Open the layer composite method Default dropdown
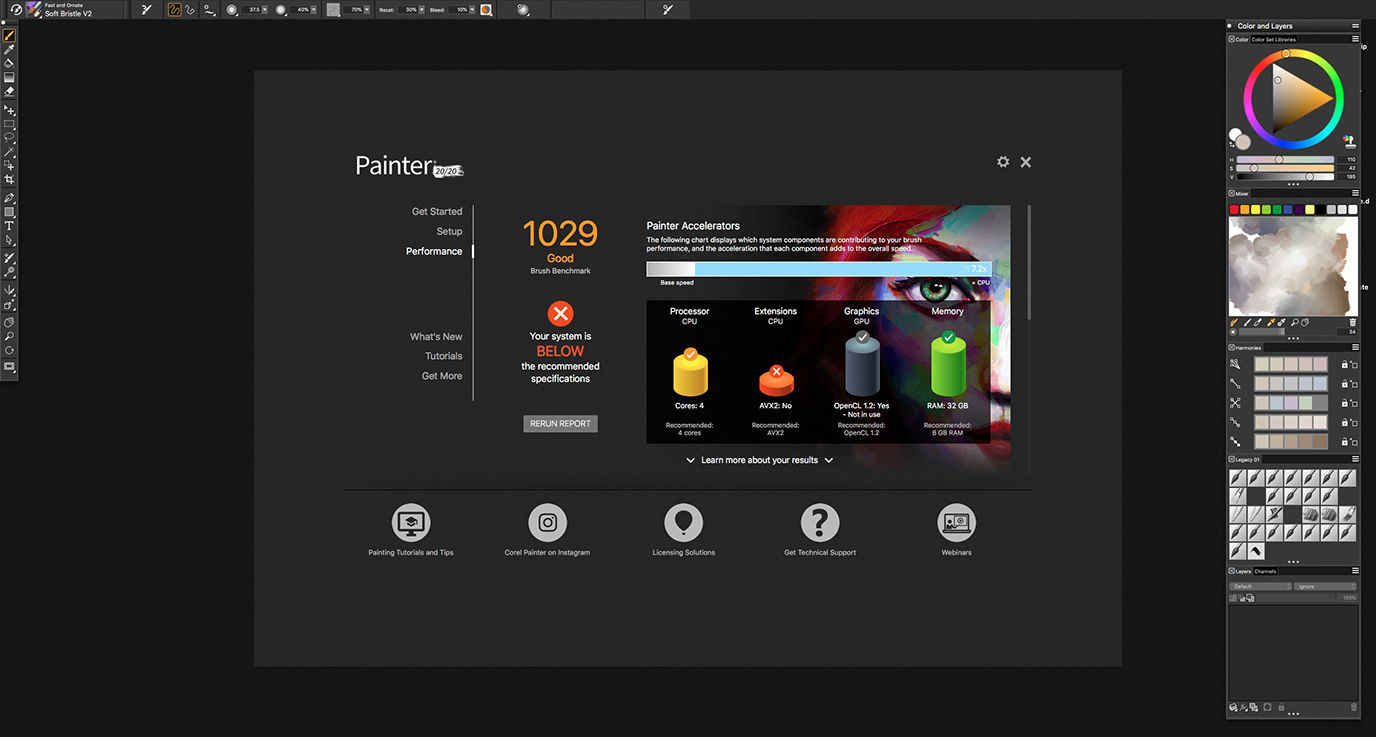The image size is (1376, 737). (1260, 586)
